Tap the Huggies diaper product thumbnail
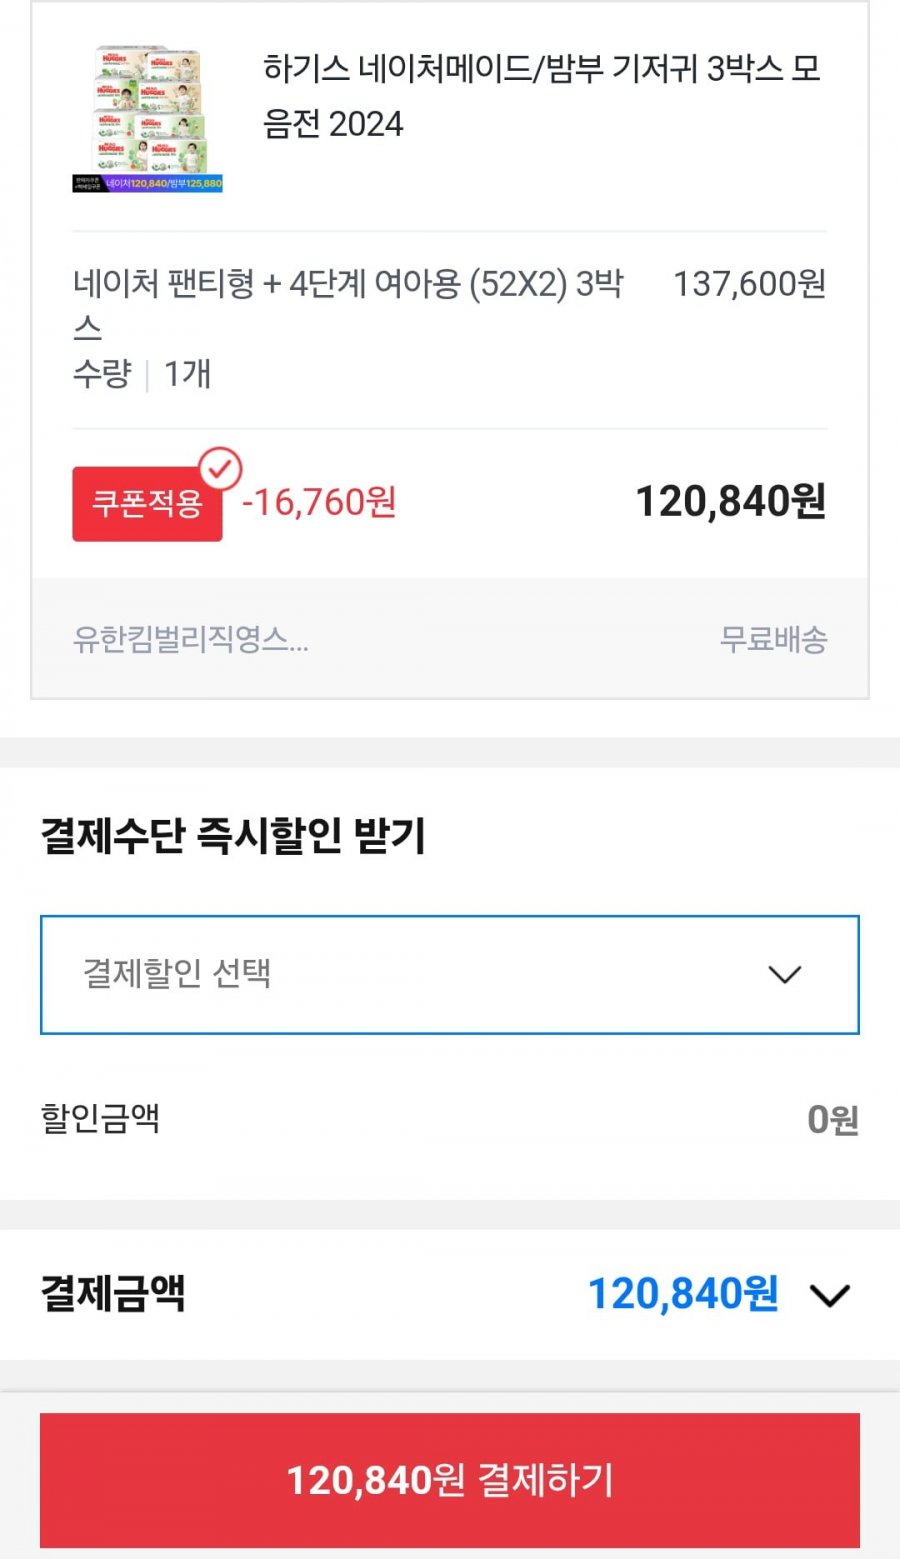900x1559 pixels. coord(148,119)
